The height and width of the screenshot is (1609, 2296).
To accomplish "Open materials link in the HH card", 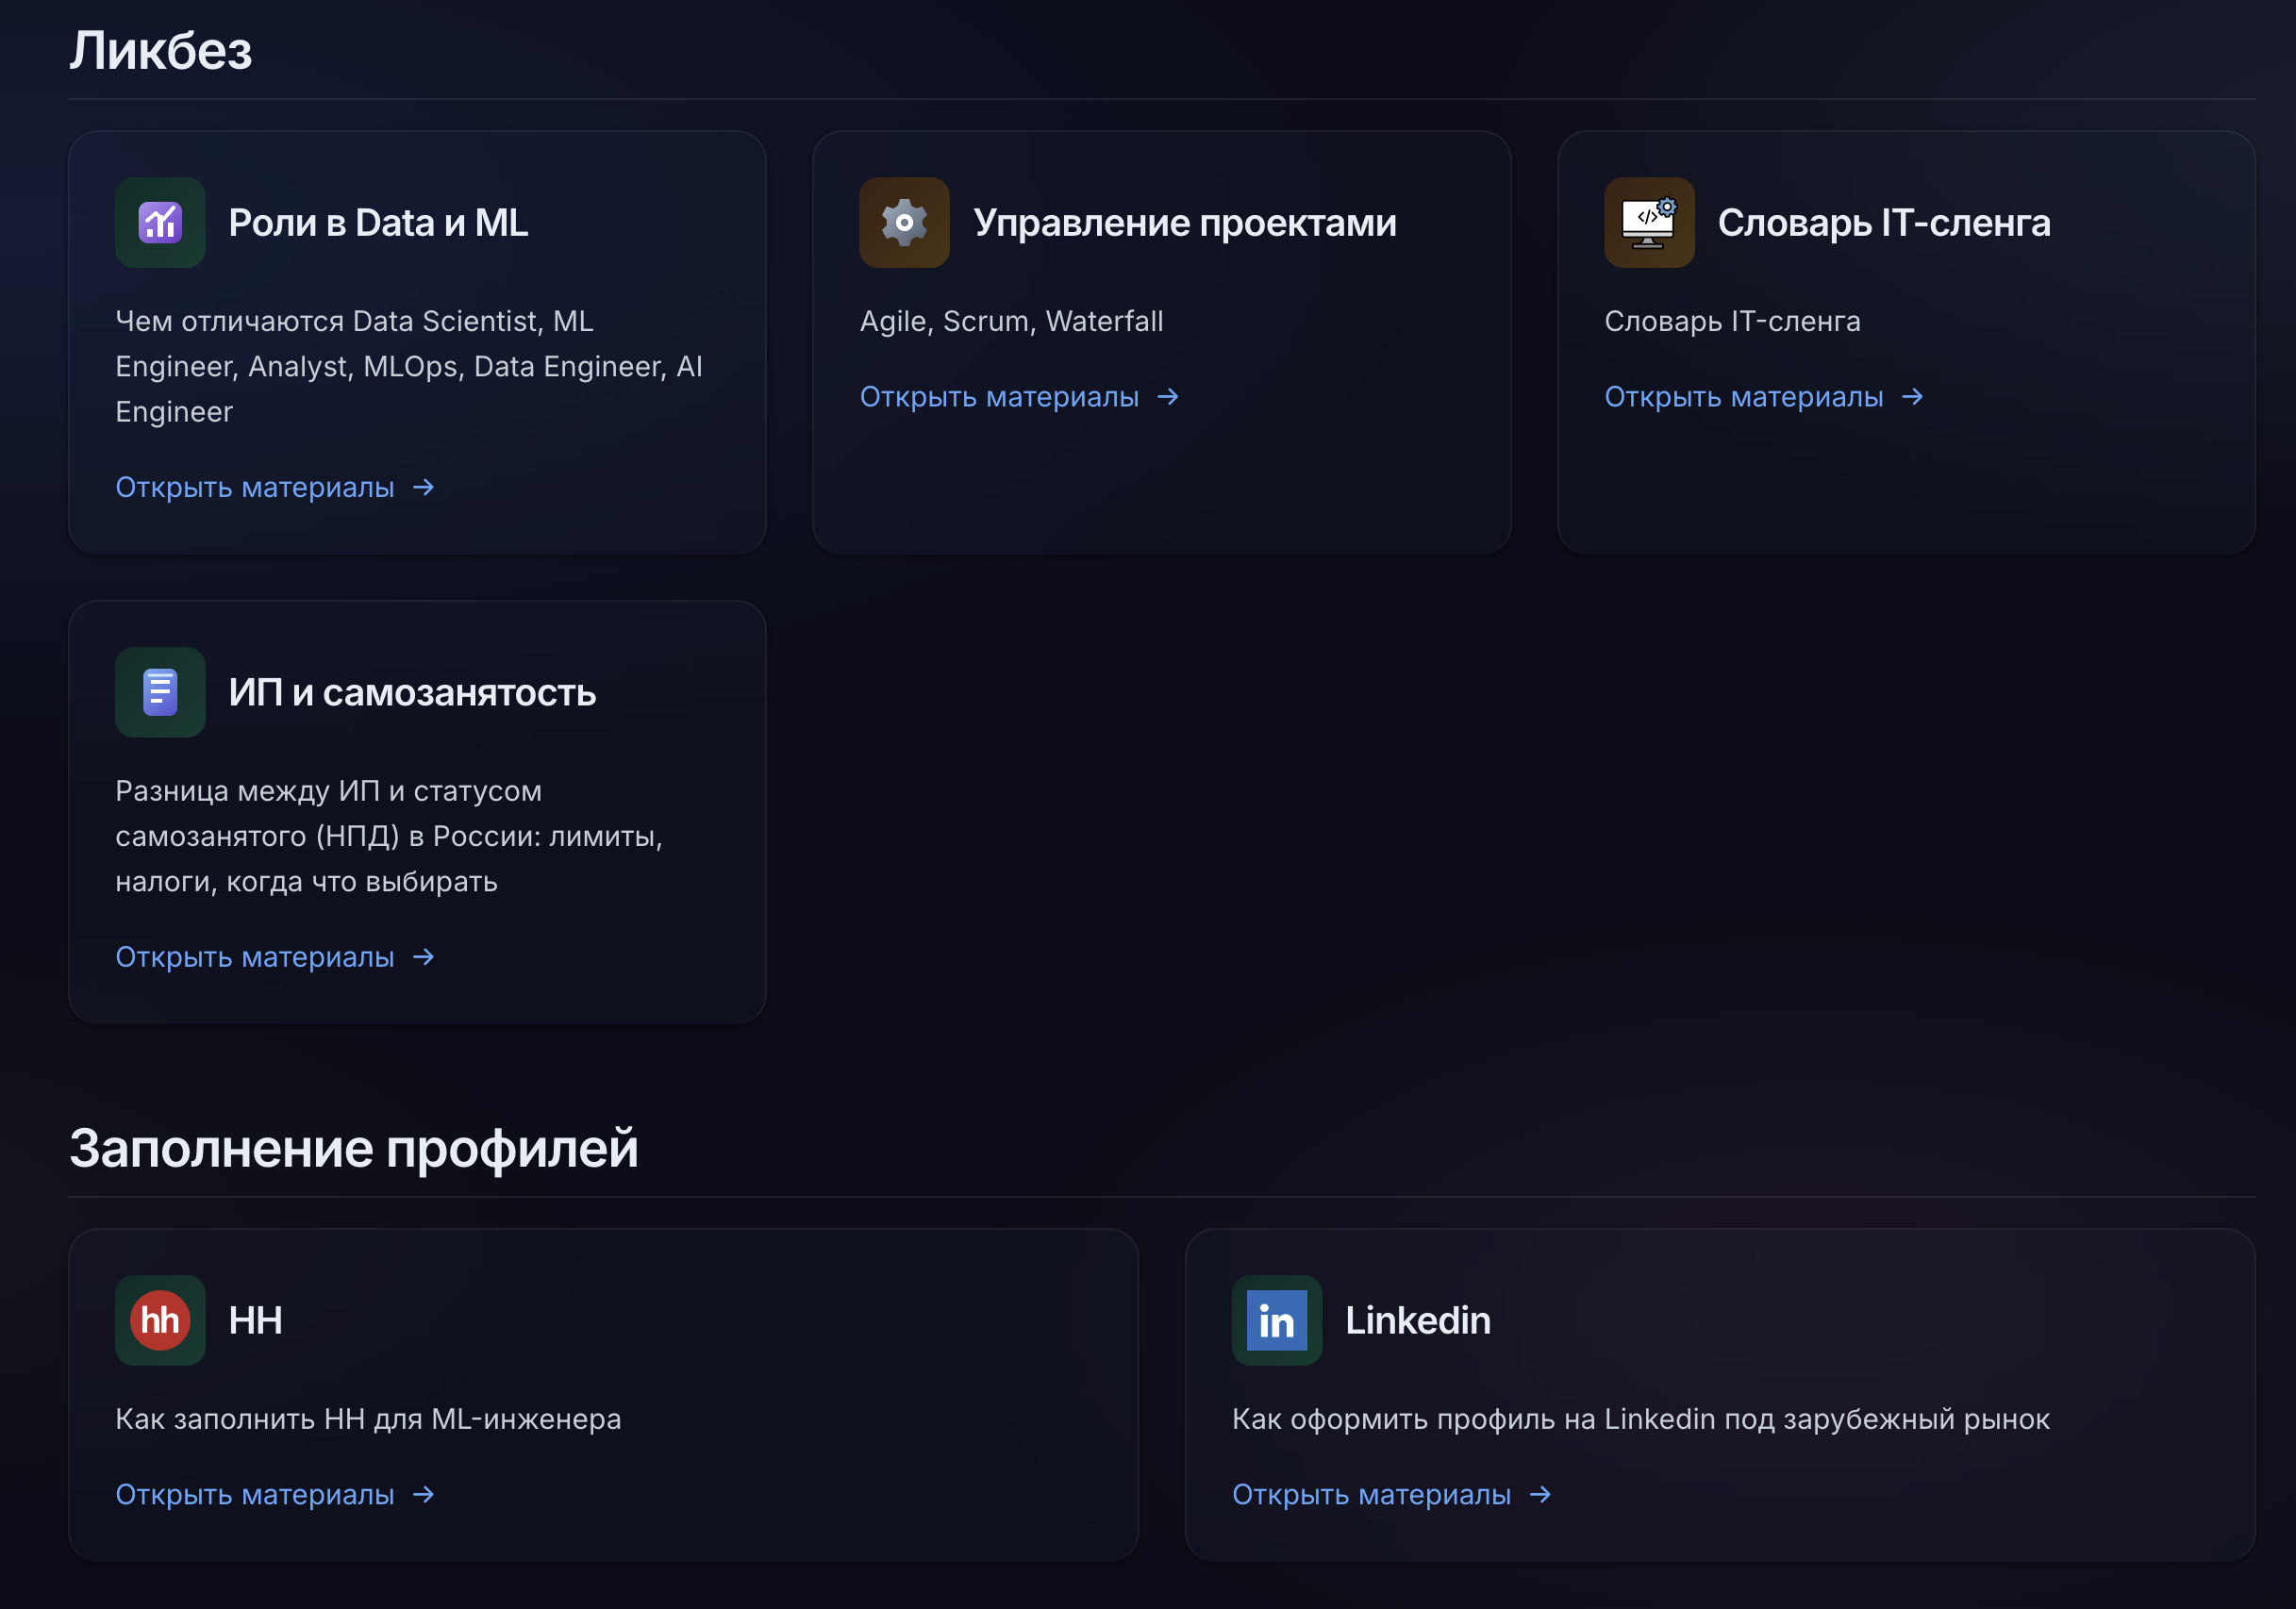I will pos(275,1494).
